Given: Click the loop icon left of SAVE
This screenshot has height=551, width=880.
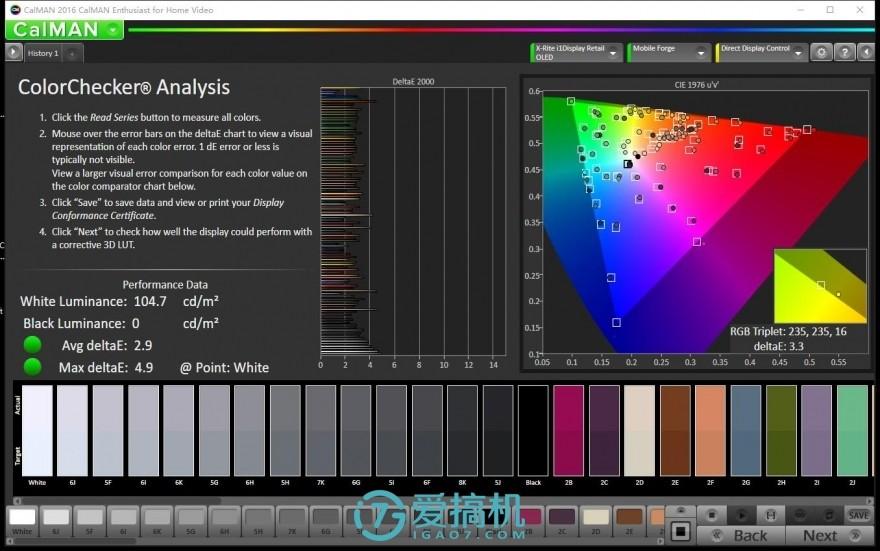Looking at the screenshot, I should coord(829,515).
